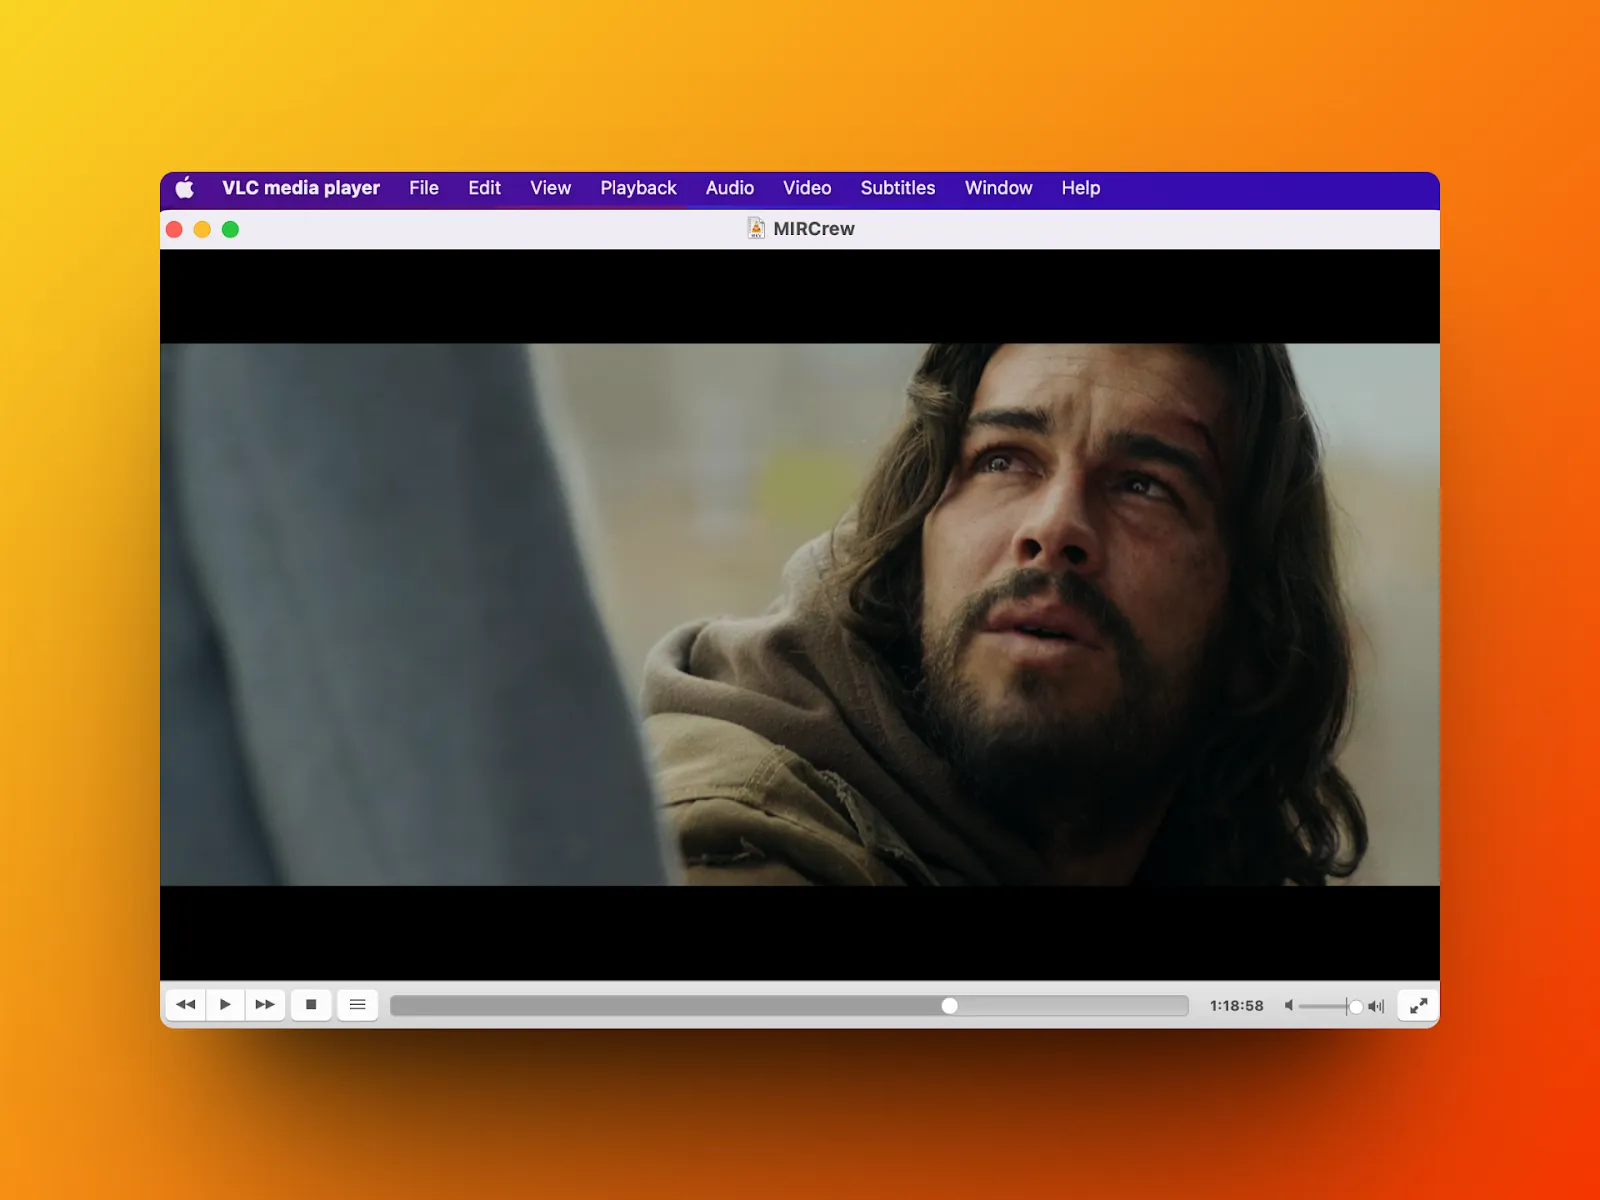The image size is (1600, 1200).
Task: Open the Audio menu
Action: coord(730,188)
